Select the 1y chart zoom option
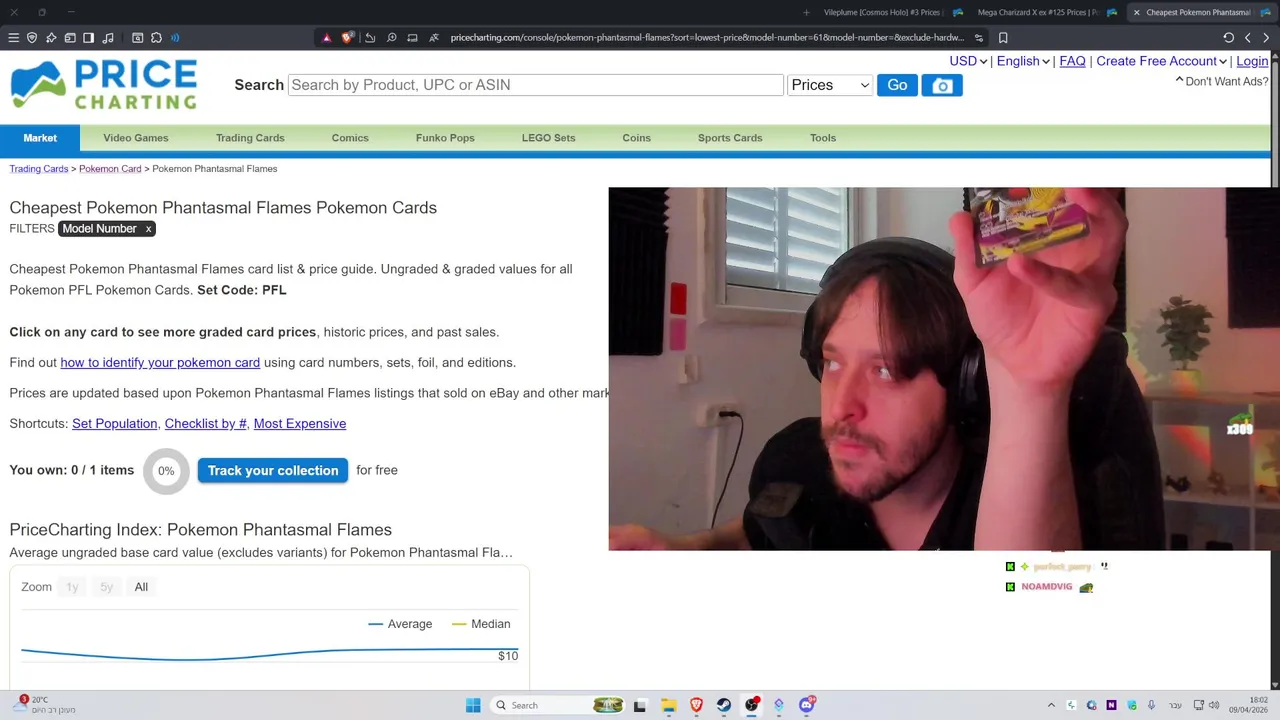Viewport: 1280px width, 720px height. pos(72,587)
